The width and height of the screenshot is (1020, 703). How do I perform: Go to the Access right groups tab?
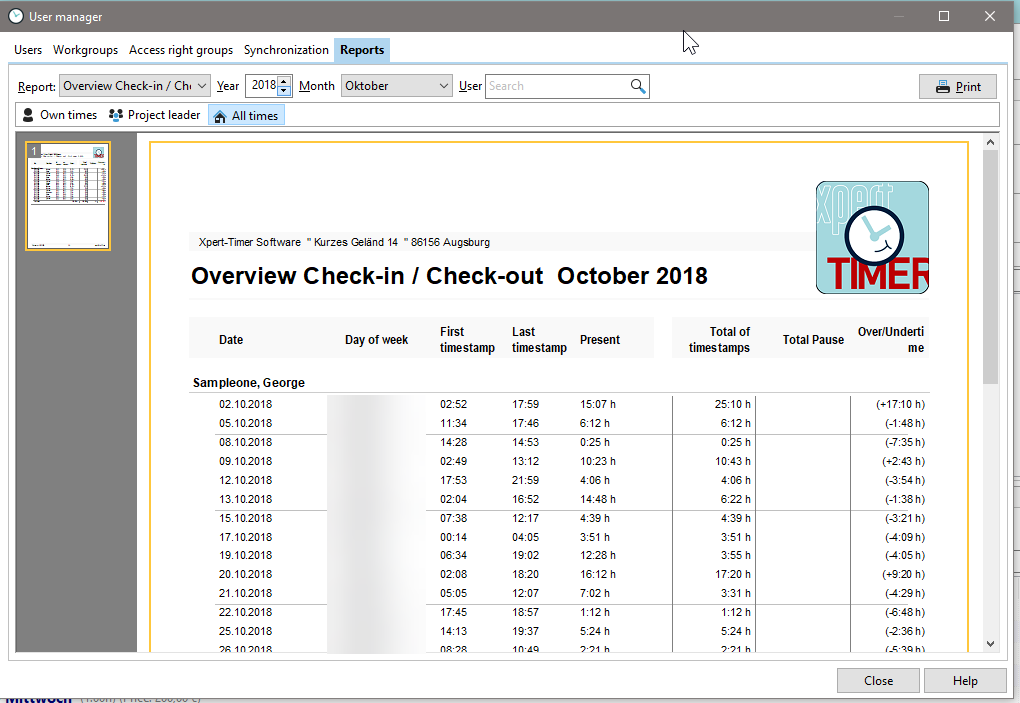pyautogui.click(x=181, y=50)
